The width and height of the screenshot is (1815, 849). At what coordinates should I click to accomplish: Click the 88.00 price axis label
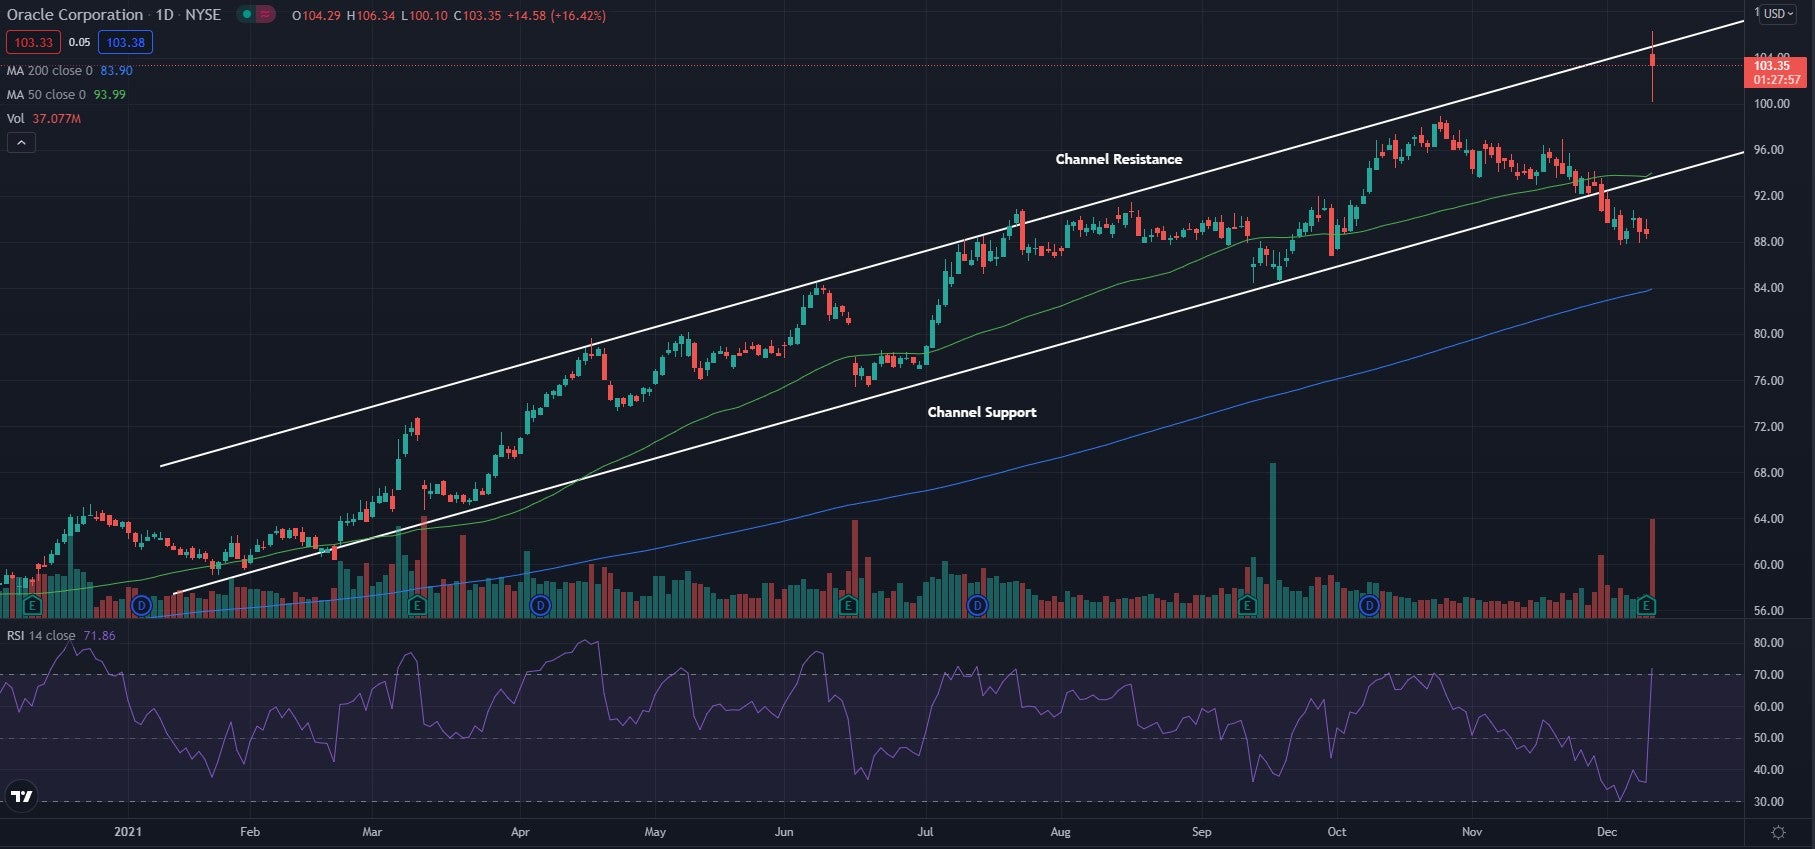pos(1768,242)
